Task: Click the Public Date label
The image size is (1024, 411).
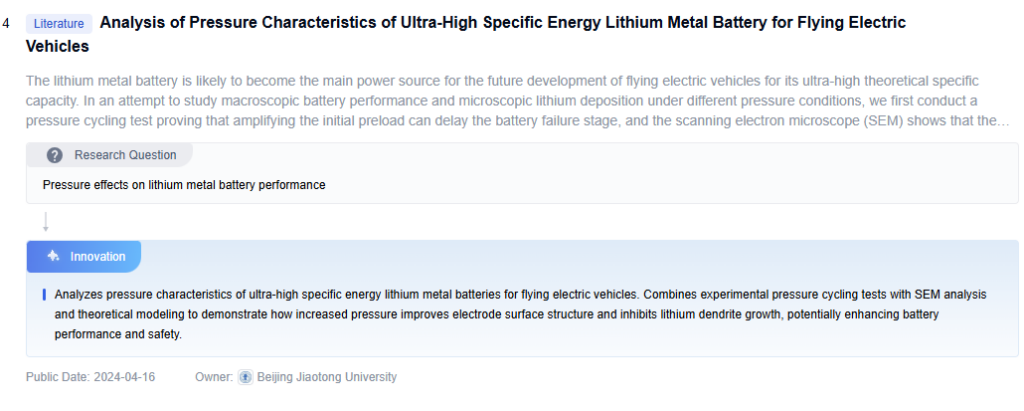Action: [x=57, y=377]
